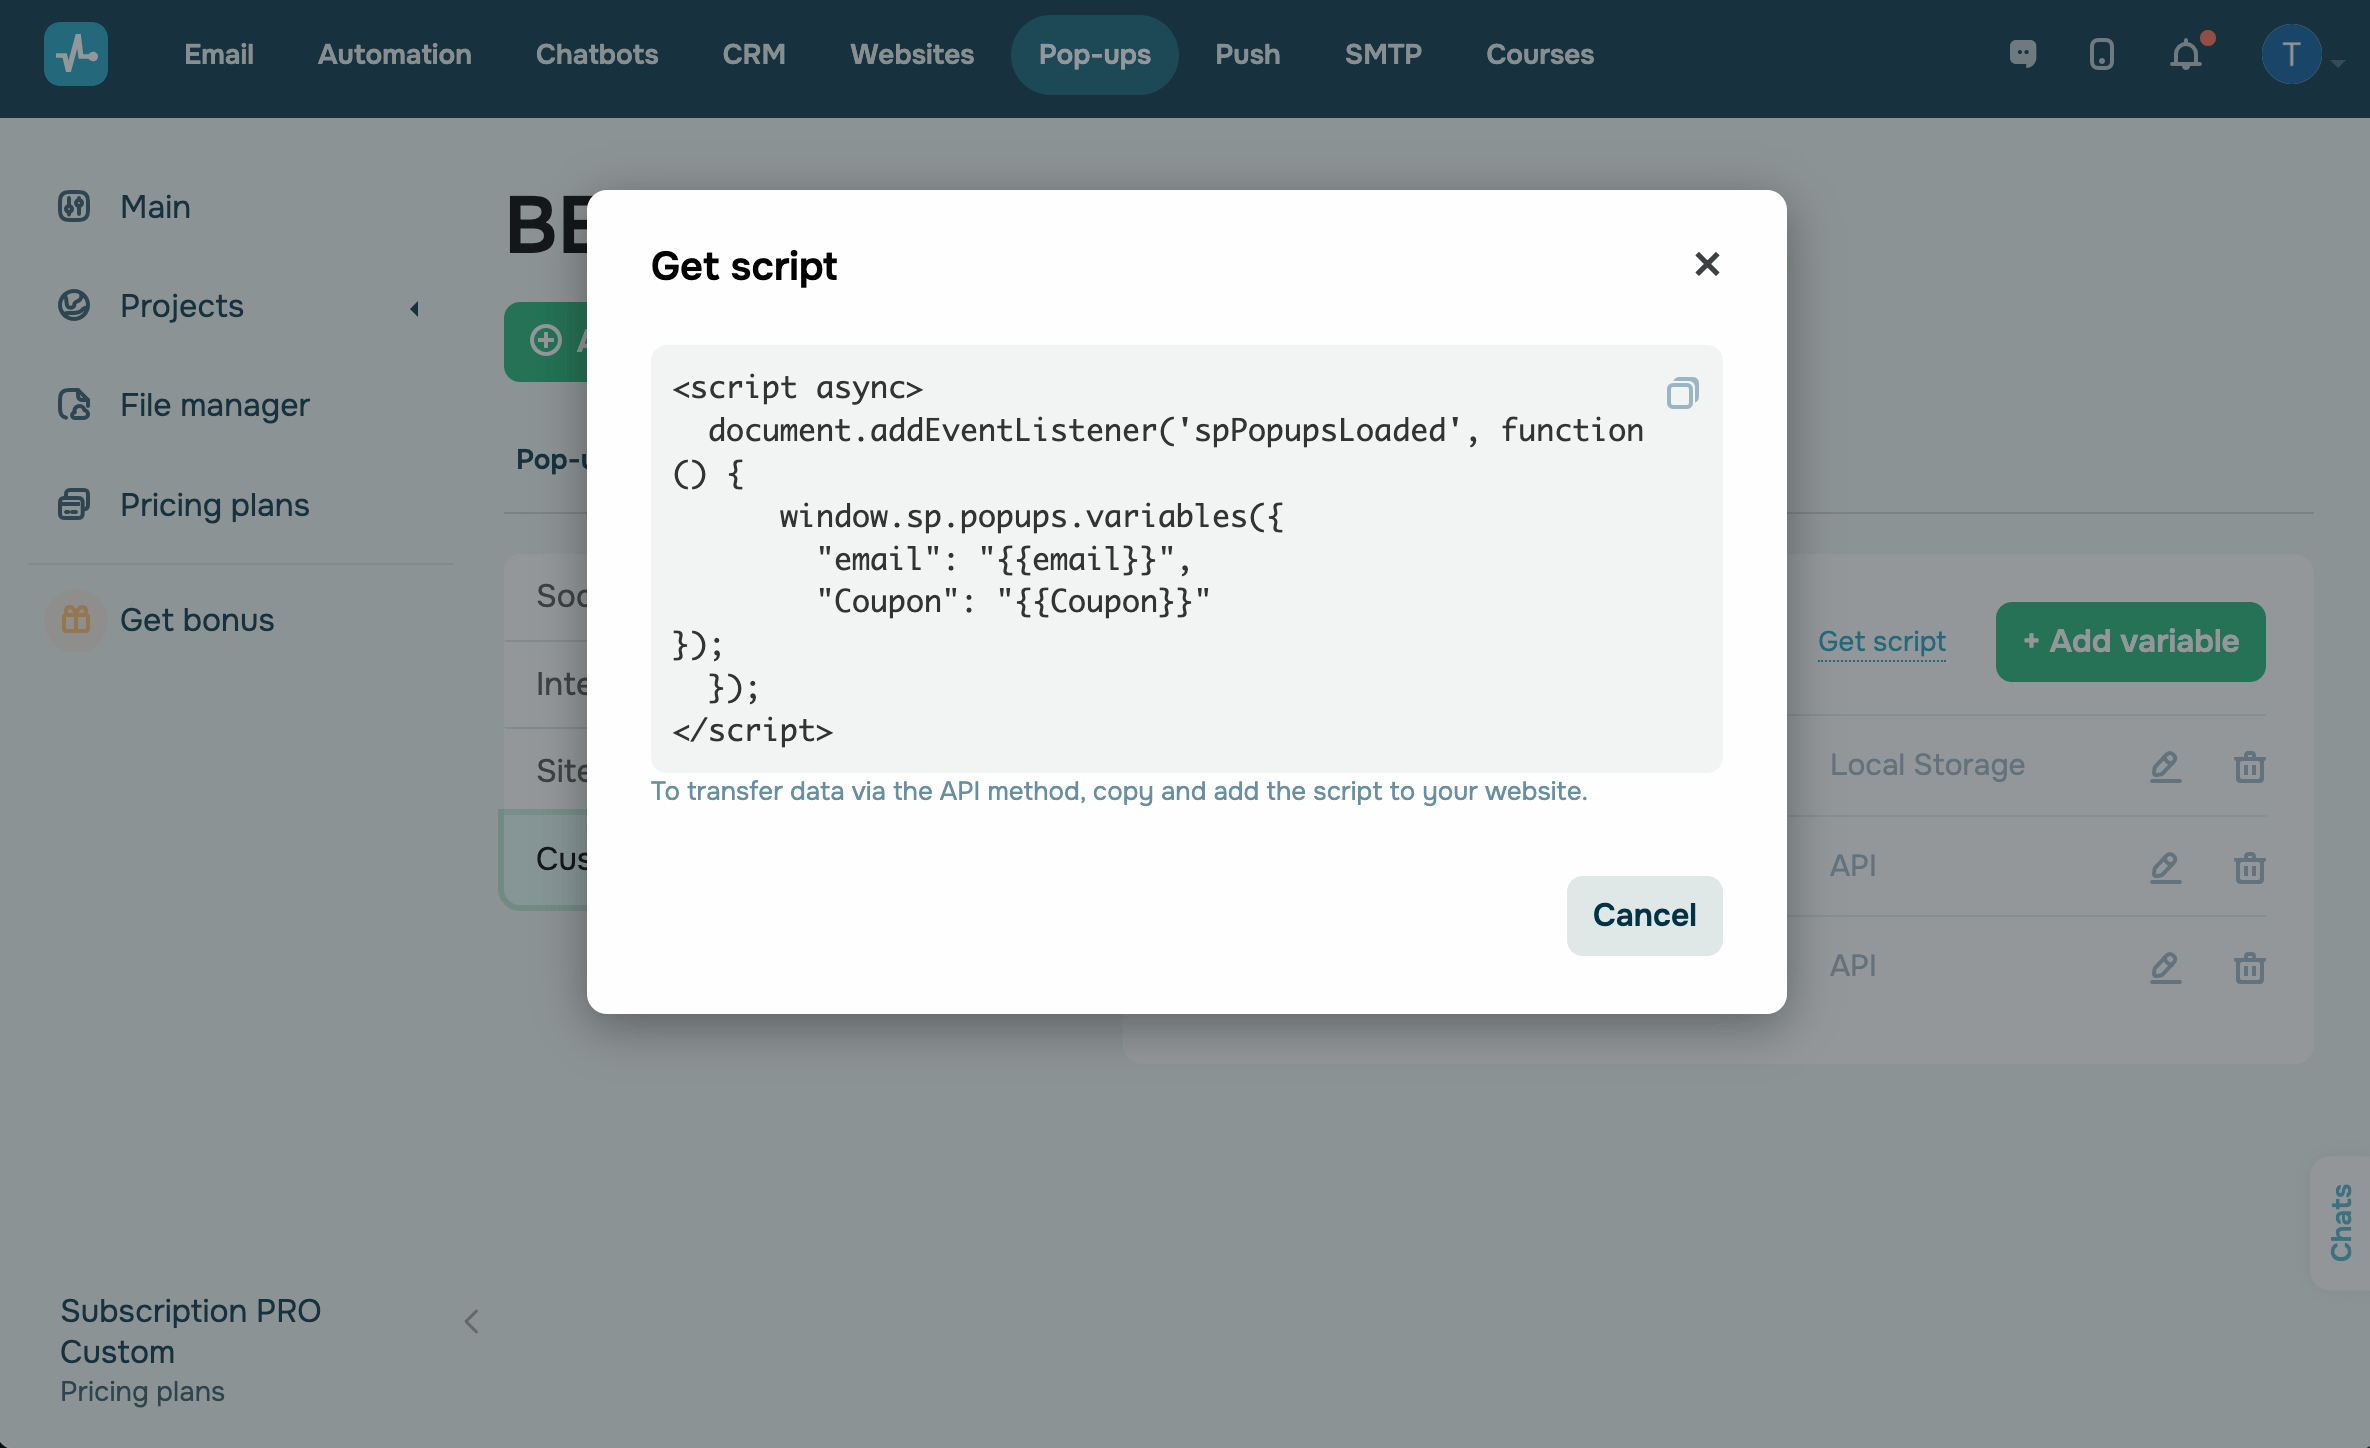Collapse the sidebar with the chevron

pos(471,1322)
